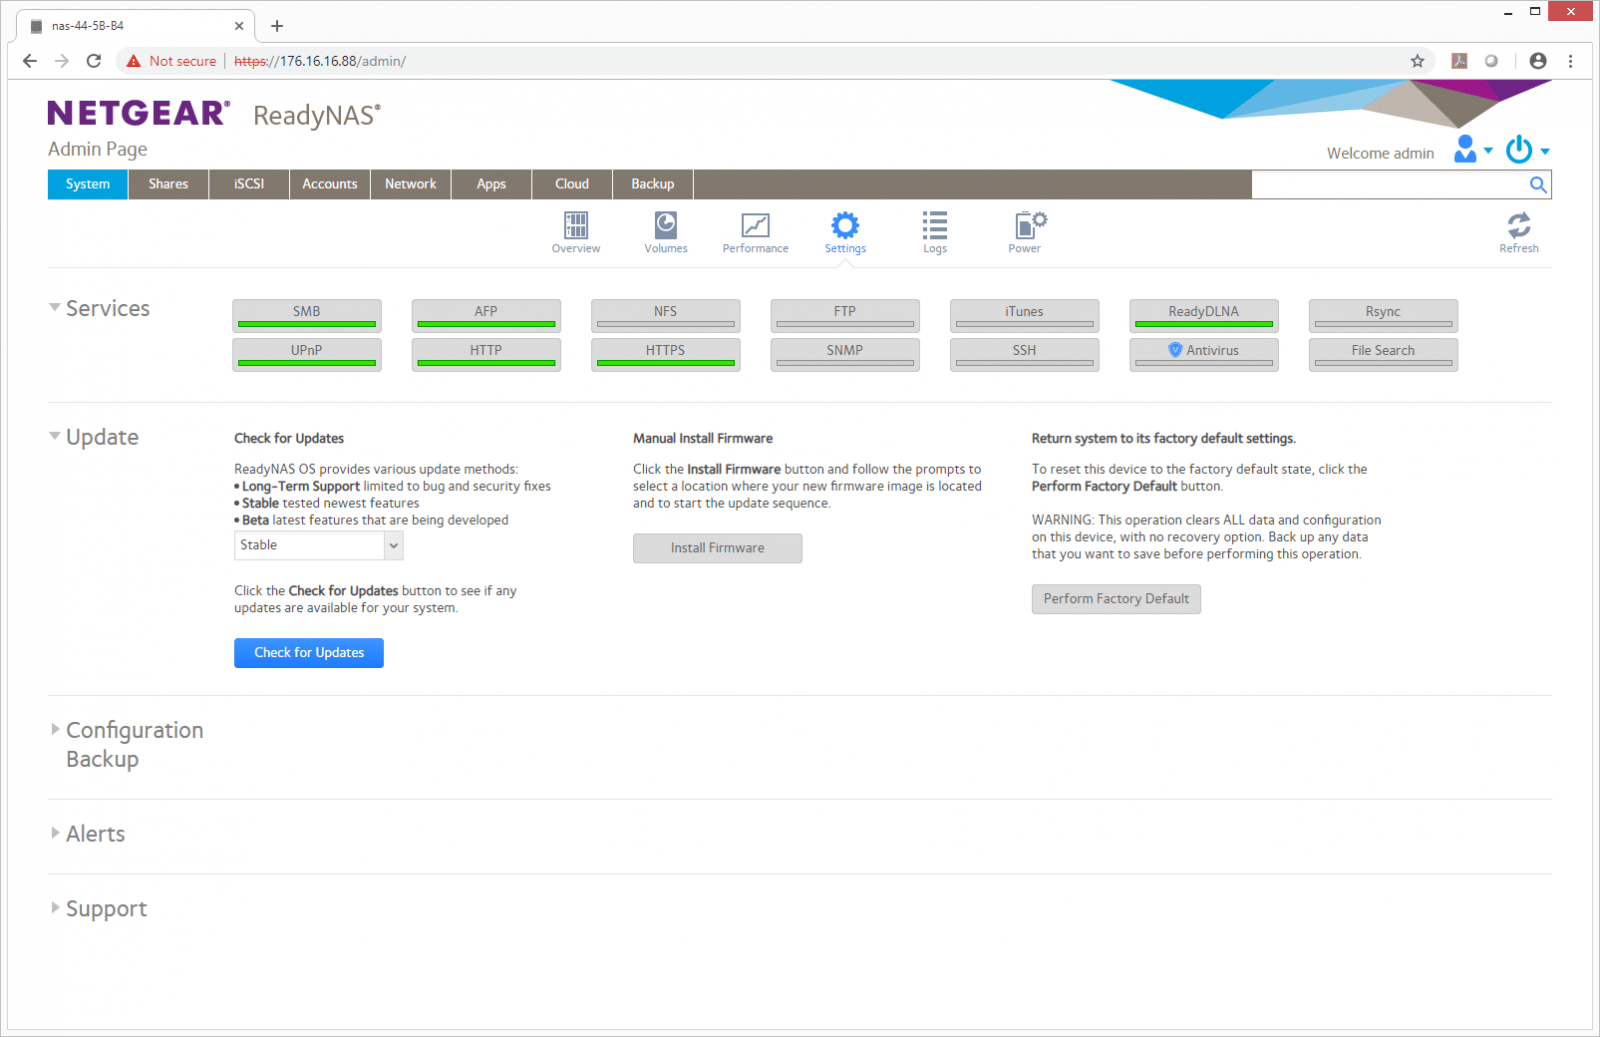Open the Stable update channel dropdown

click(x=319, y=545)
